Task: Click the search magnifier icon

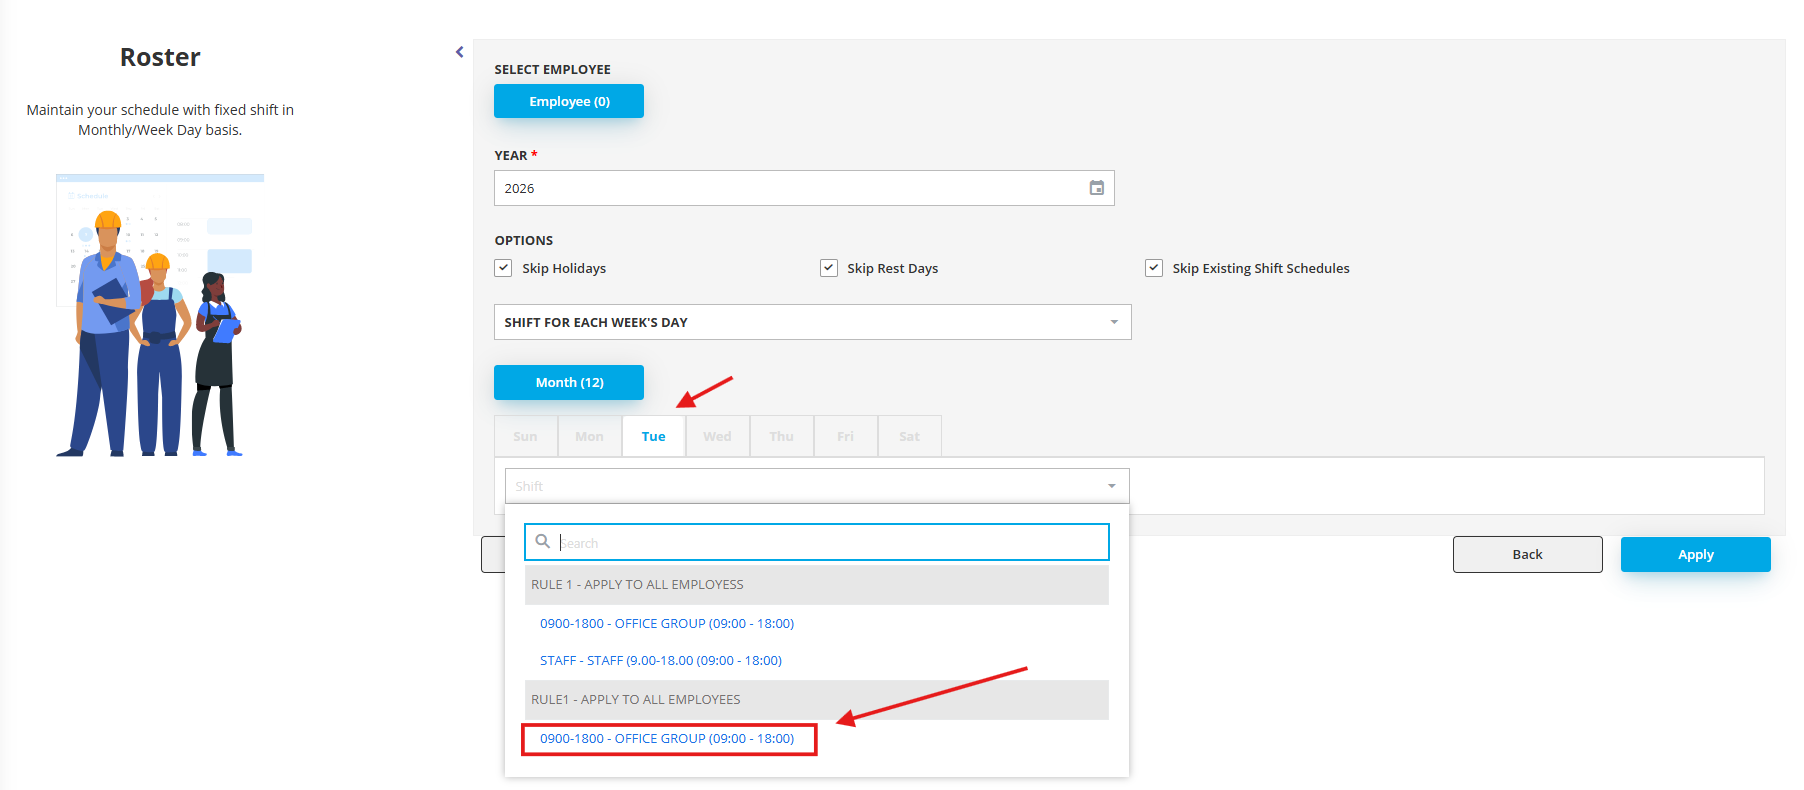Action: click(x=542, y=541)
